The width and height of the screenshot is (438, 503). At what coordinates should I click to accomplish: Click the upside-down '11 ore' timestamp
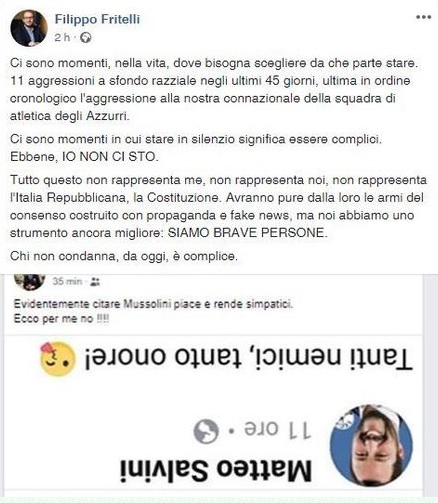pyautogui.click(x=277, y=430)
